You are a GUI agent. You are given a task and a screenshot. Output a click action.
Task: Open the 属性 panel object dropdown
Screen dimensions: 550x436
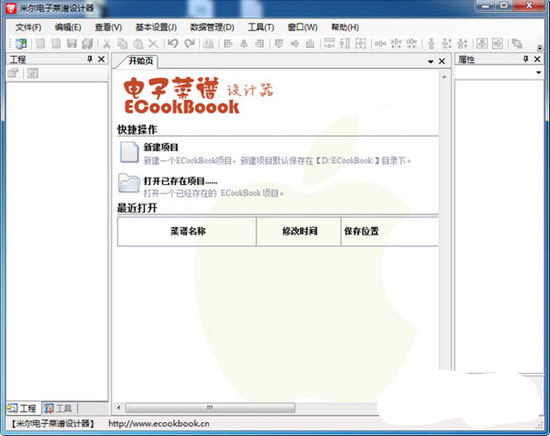point(538,73)
